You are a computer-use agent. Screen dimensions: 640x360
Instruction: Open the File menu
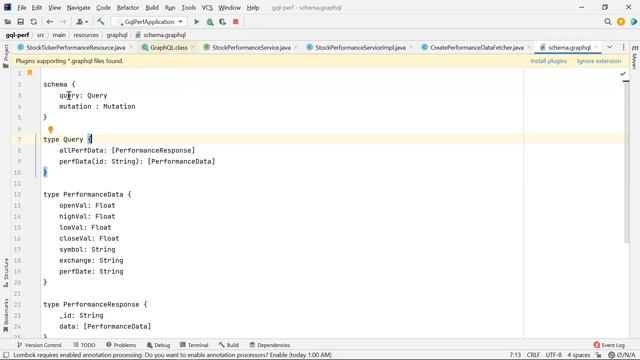click(x=22, y=7)
